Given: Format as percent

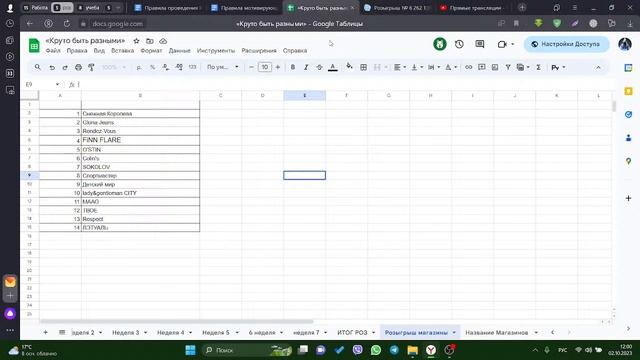Looking at the screenshot, I should point(152,67).
